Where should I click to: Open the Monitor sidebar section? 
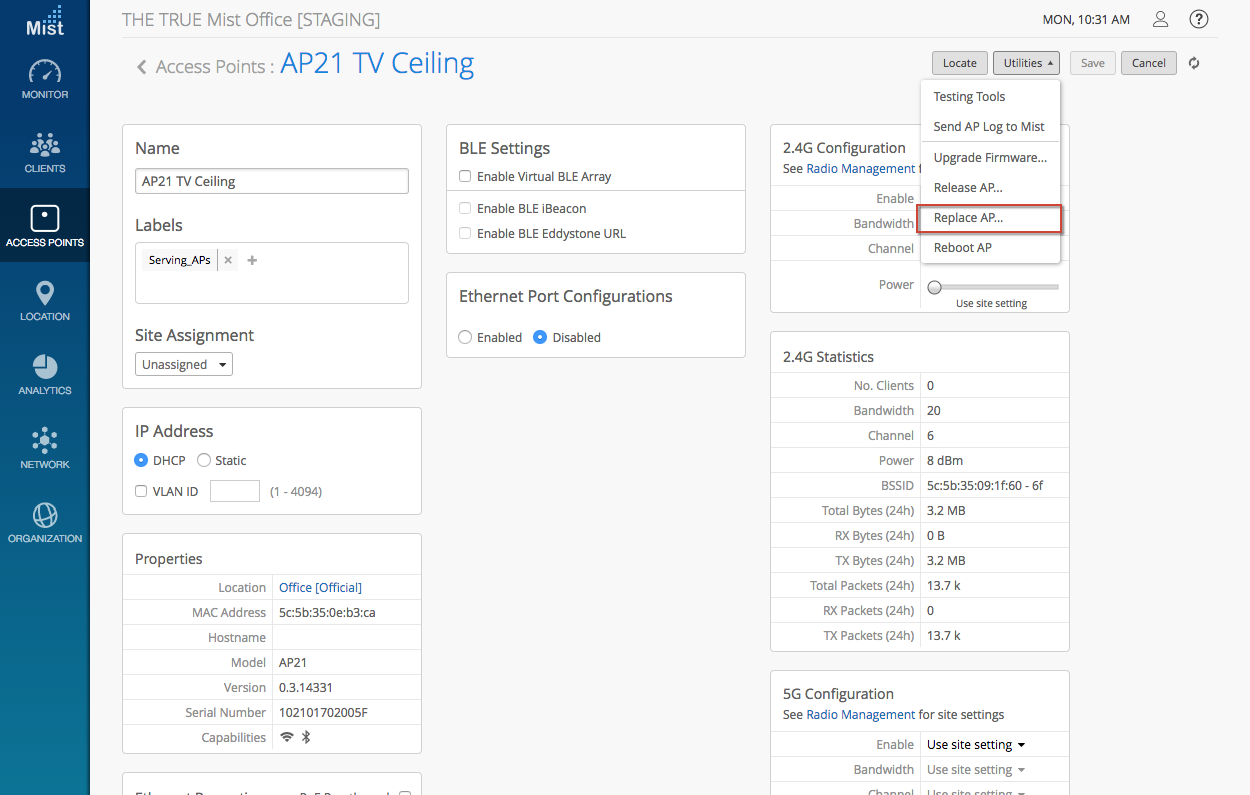coord(45,80)
